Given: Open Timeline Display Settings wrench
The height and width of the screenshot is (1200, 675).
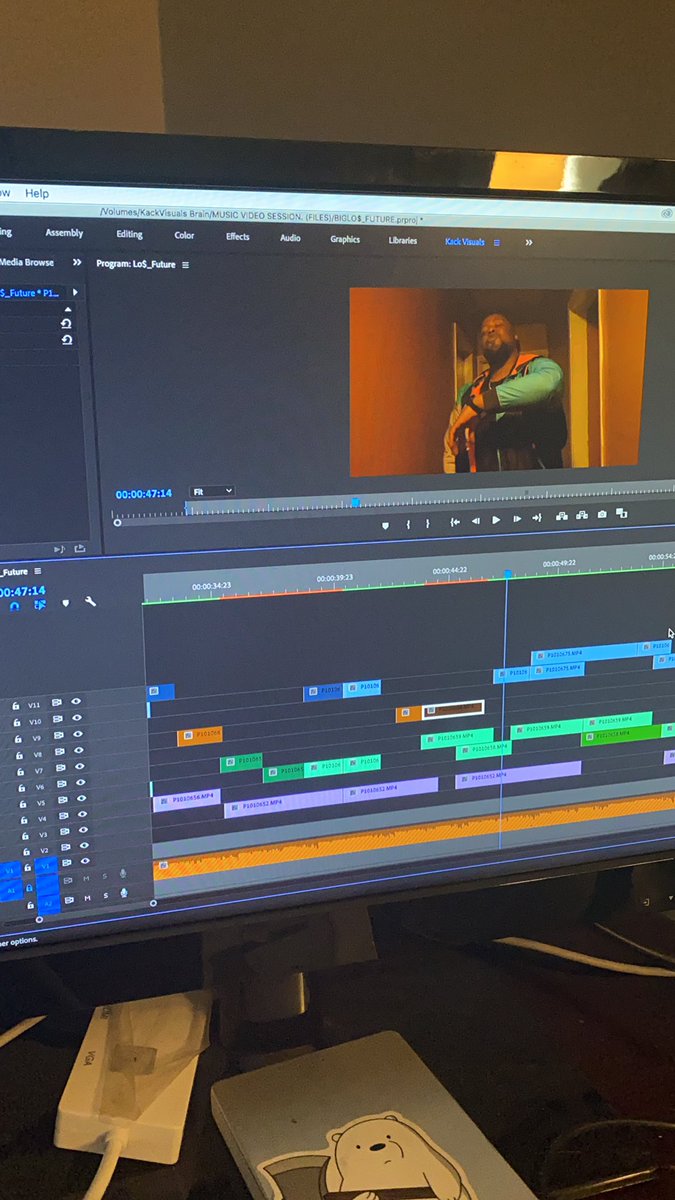Looking at the screenshot, I should pos(90,601).
